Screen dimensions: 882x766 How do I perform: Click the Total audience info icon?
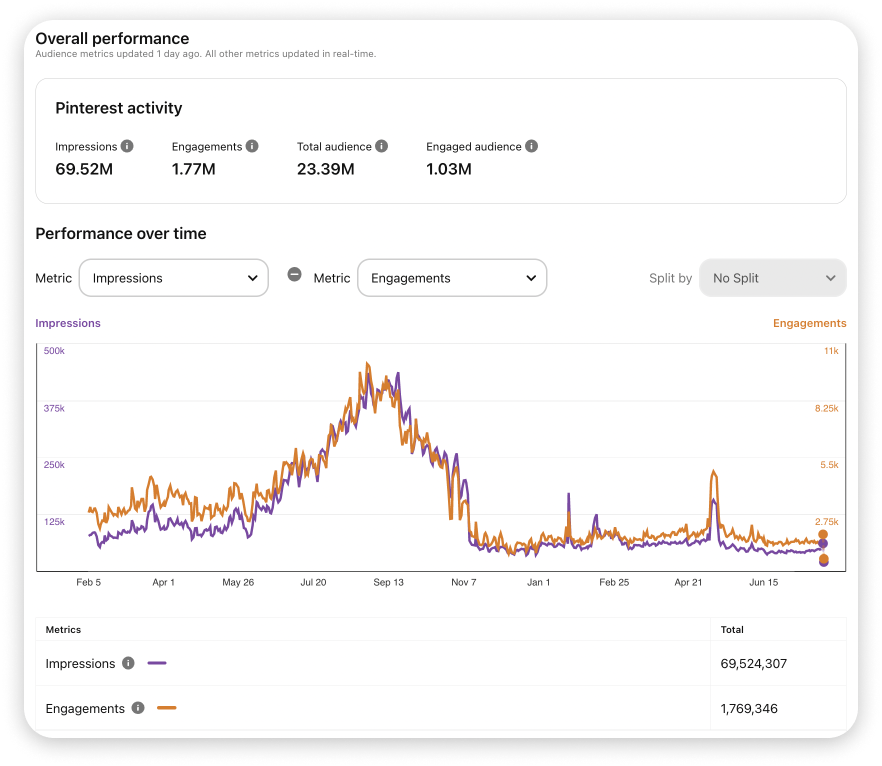381,146
